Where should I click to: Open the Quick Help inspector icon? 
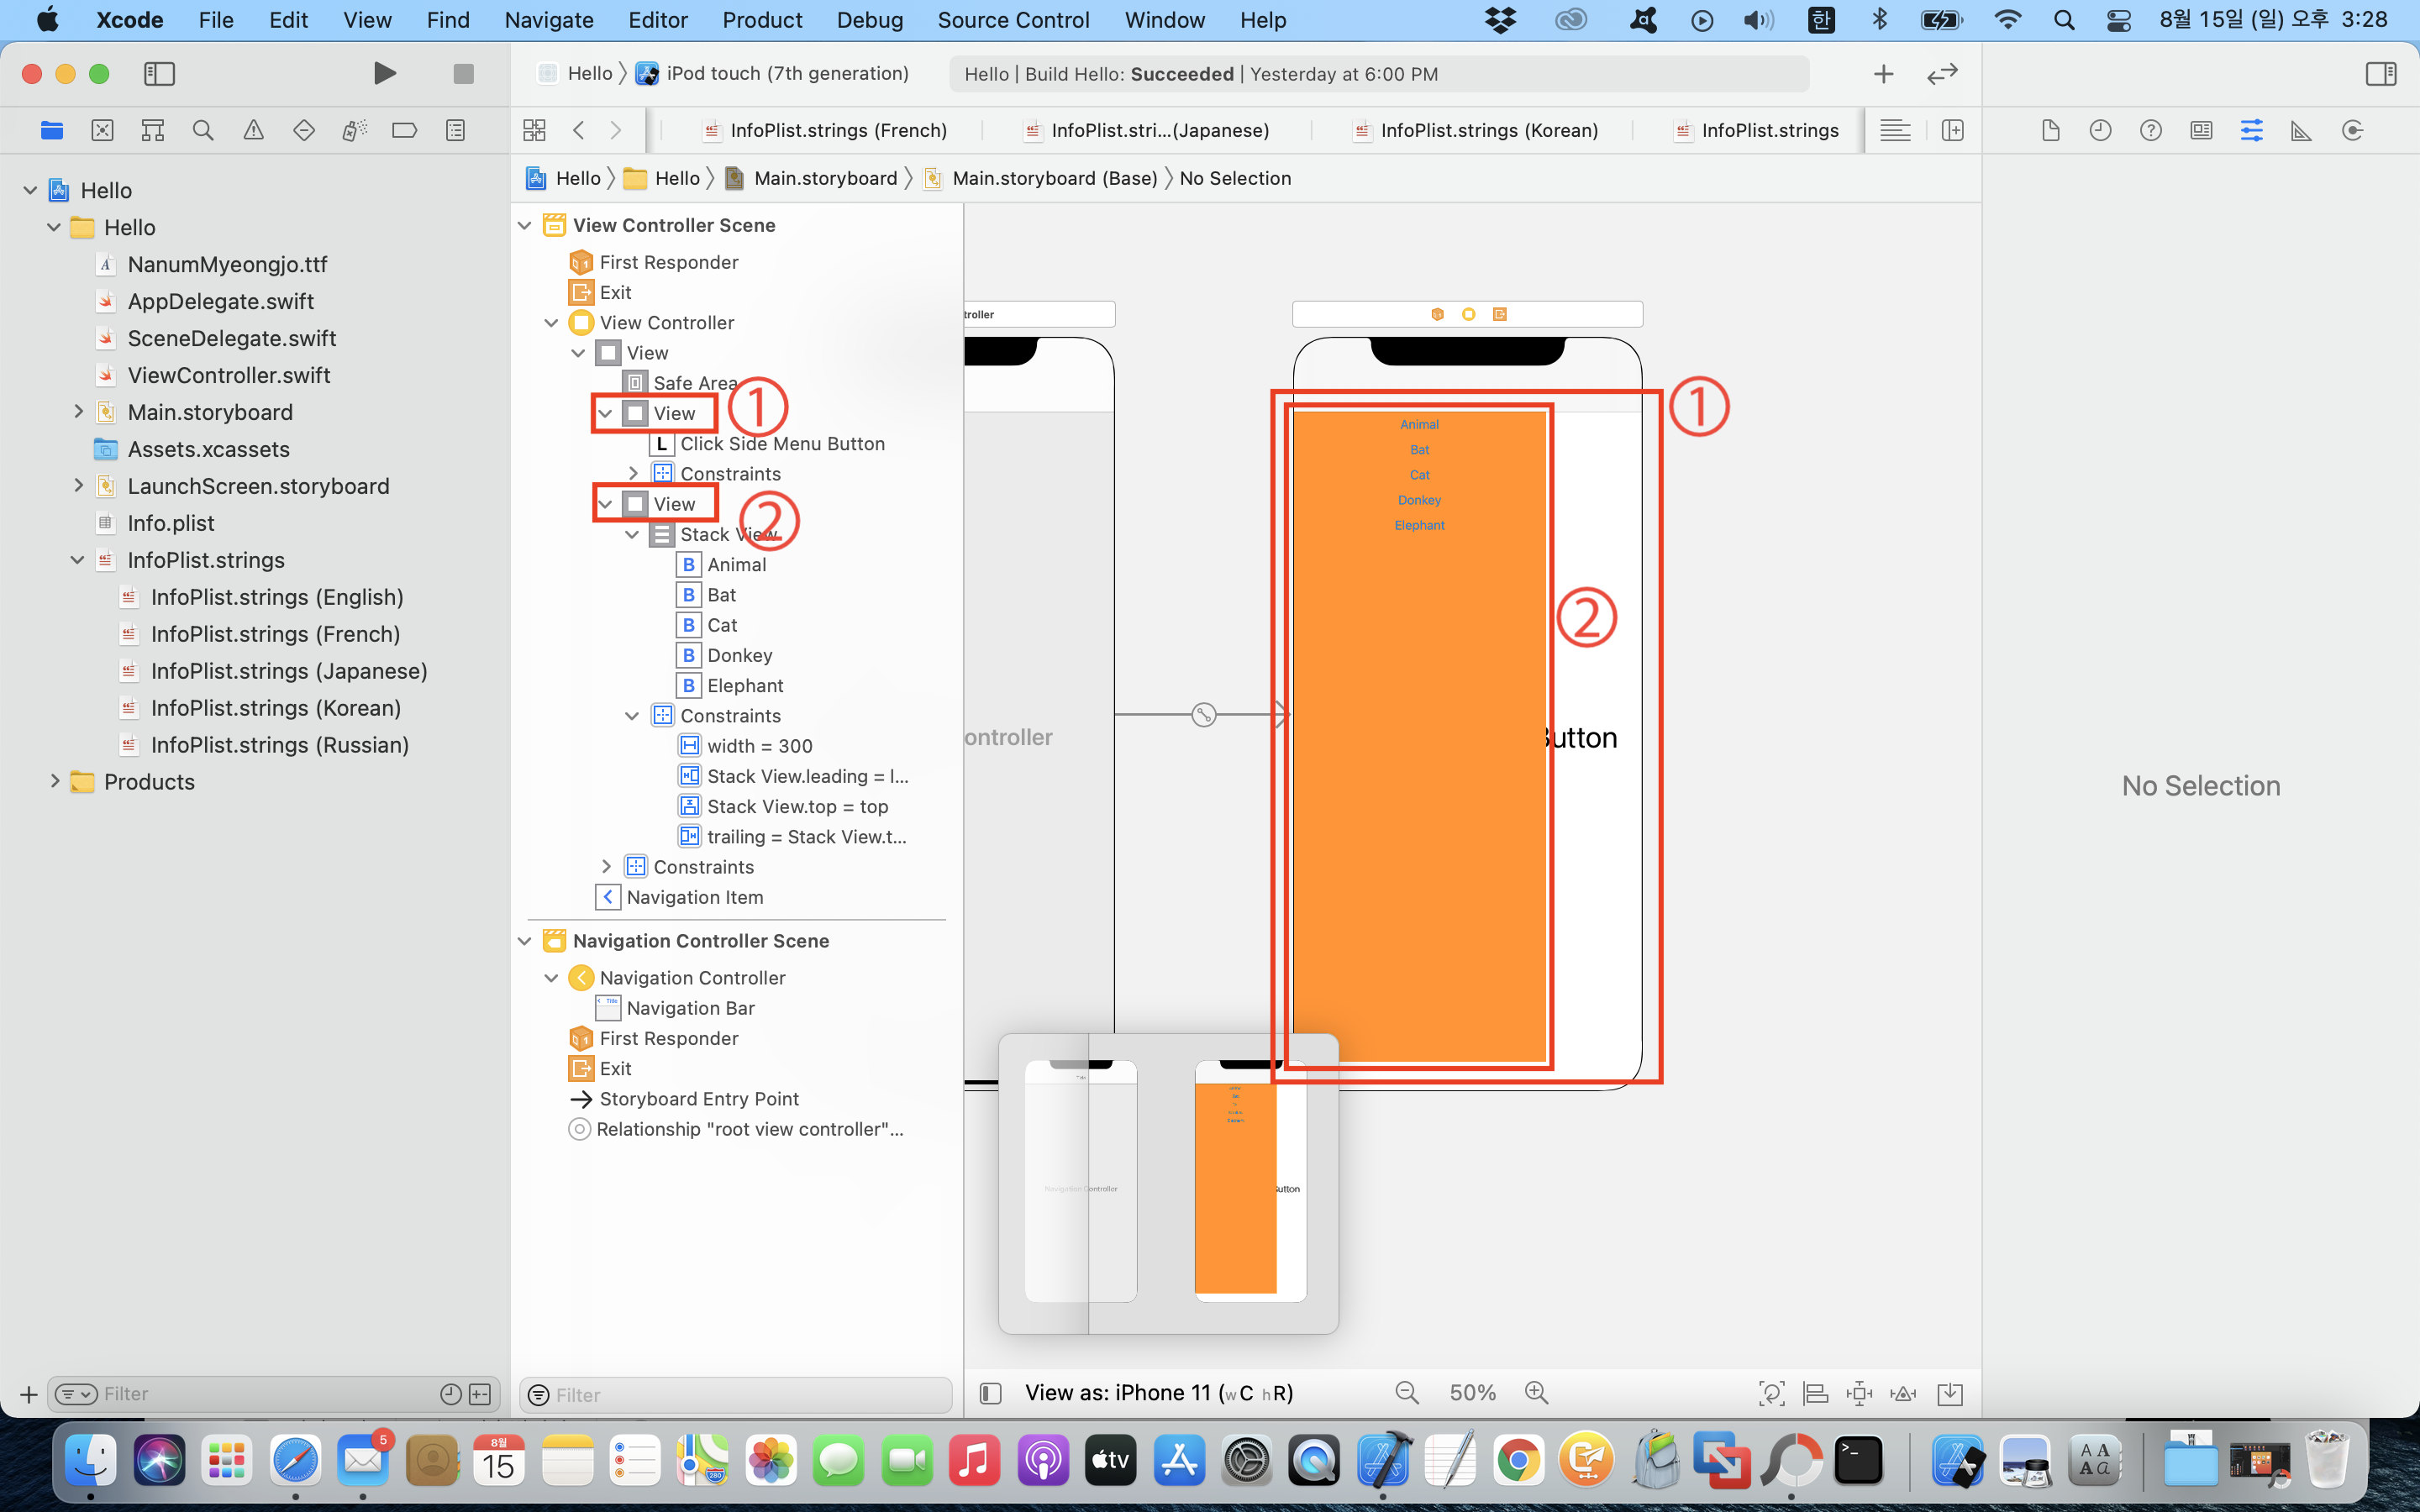click(2150, 130)
